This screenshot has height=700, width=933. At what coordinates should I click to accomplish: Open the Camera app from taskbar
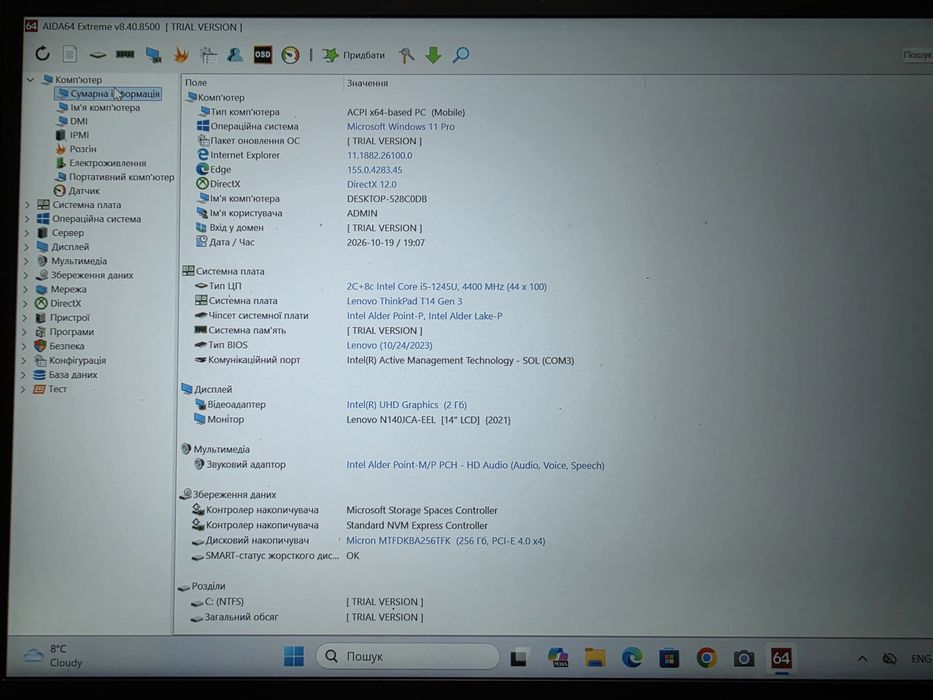(x=743, y=658)
